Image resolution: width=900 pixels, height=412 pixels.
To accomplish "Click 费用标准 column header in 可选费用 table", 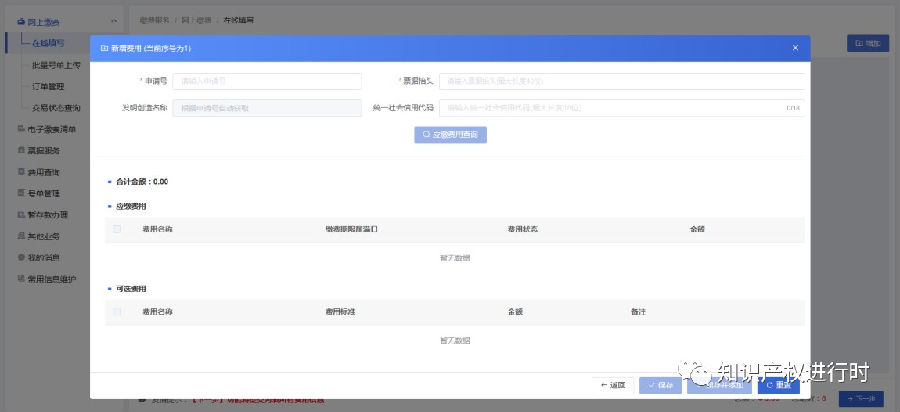I will [340, 312].
